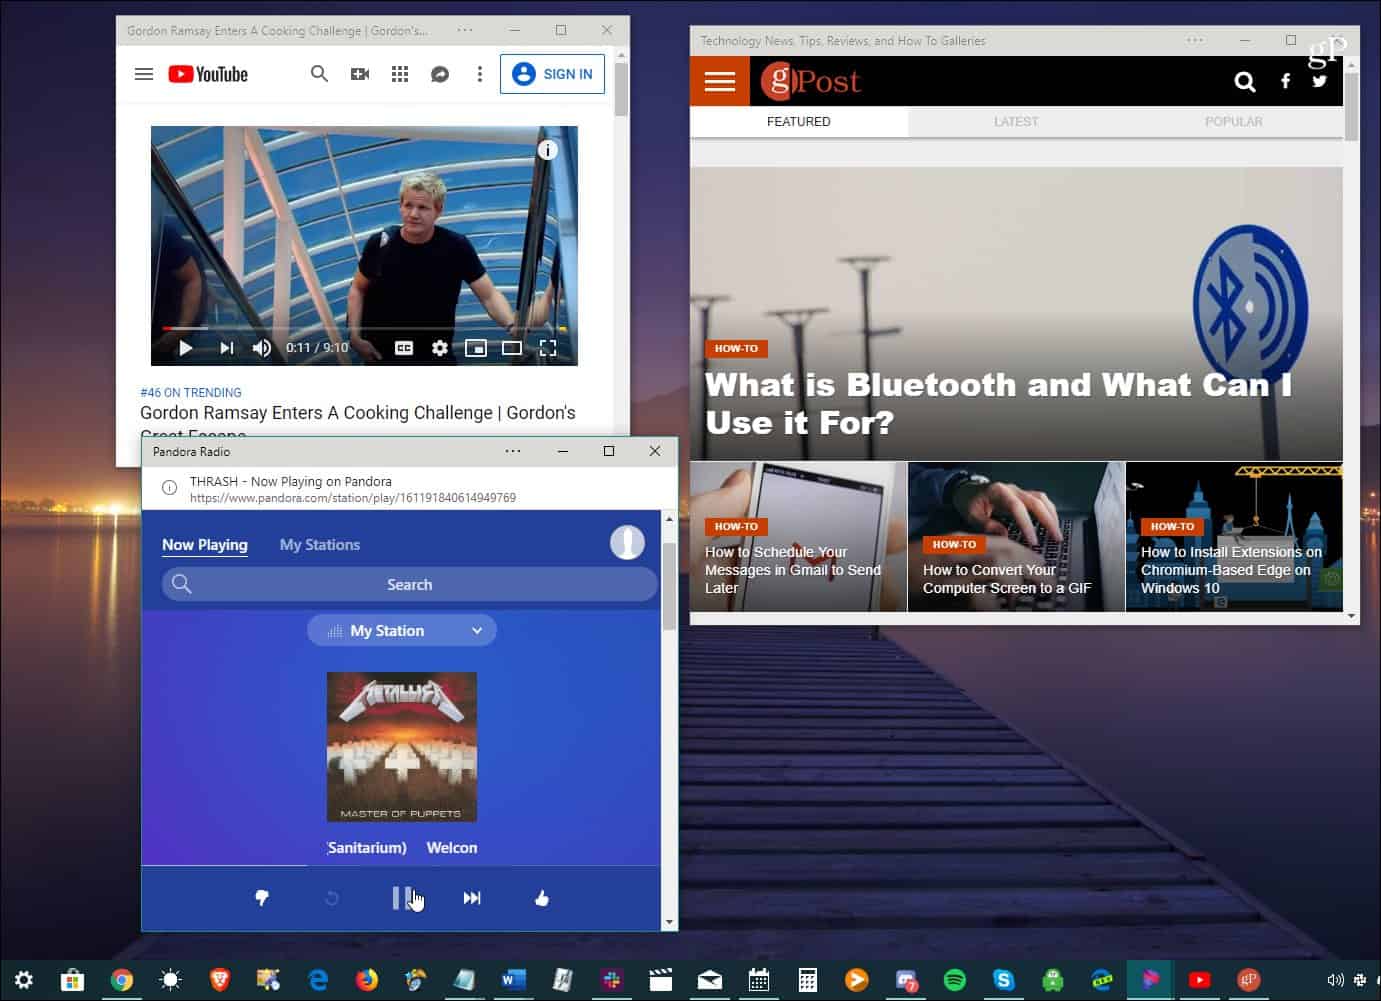Open Skype from the taskbar

[1004, 980]
